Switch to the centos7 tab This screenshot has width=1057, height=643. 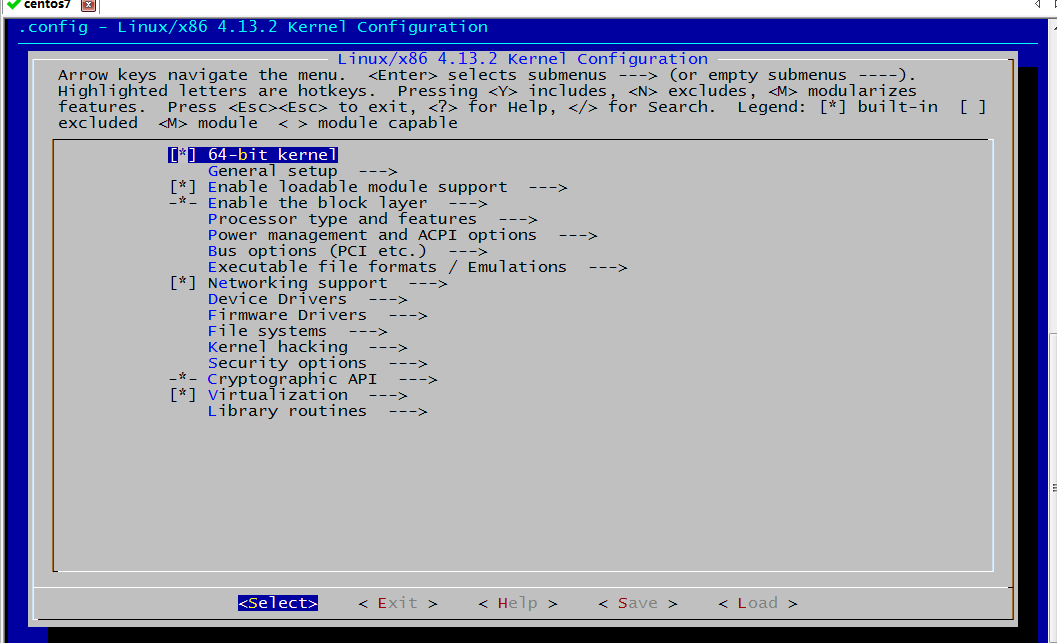(47, 5)
